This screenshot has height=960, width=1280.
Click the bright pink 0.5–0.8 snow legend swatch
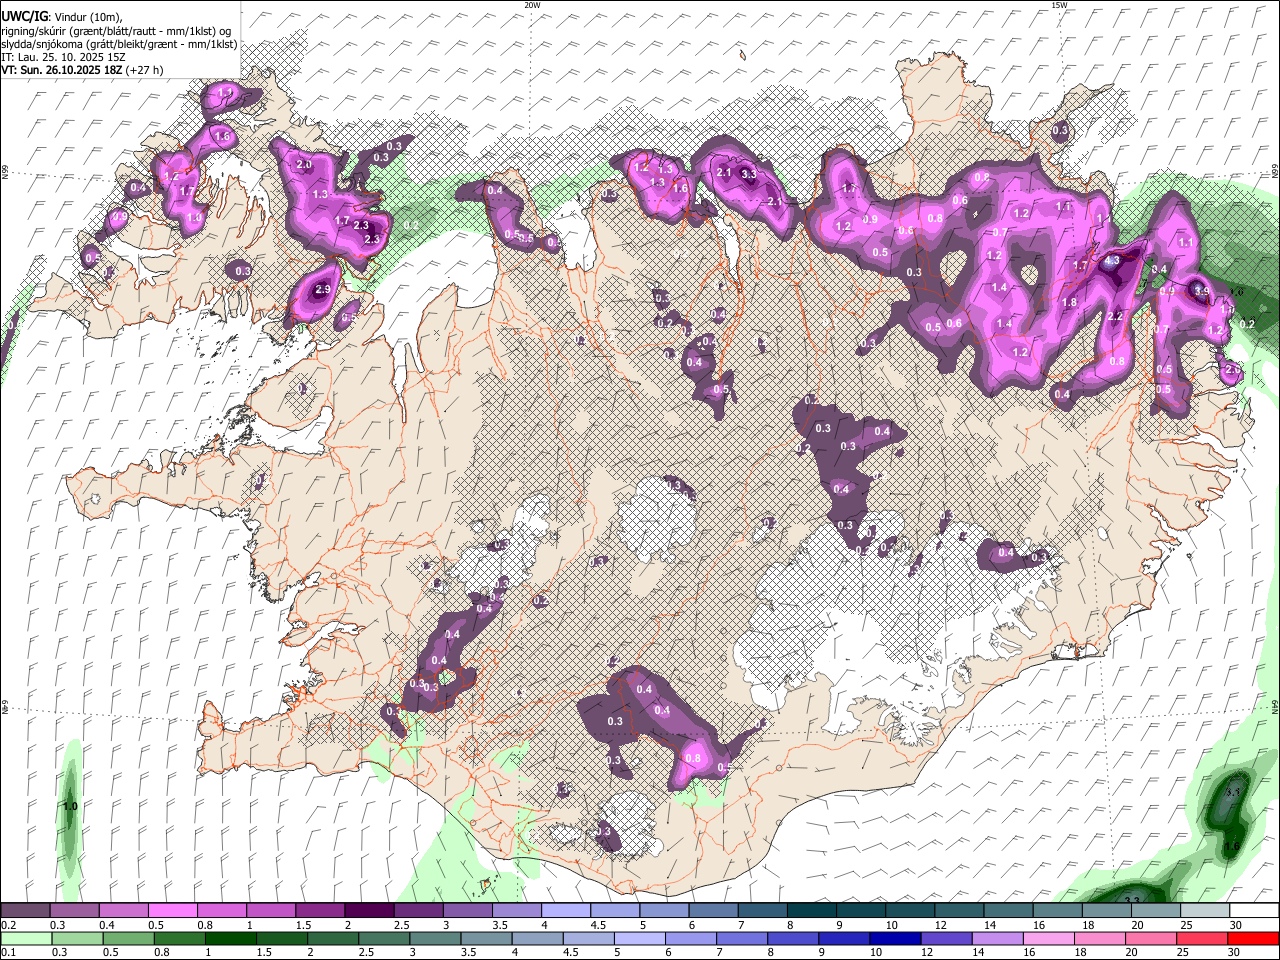[x=172, y=911]
